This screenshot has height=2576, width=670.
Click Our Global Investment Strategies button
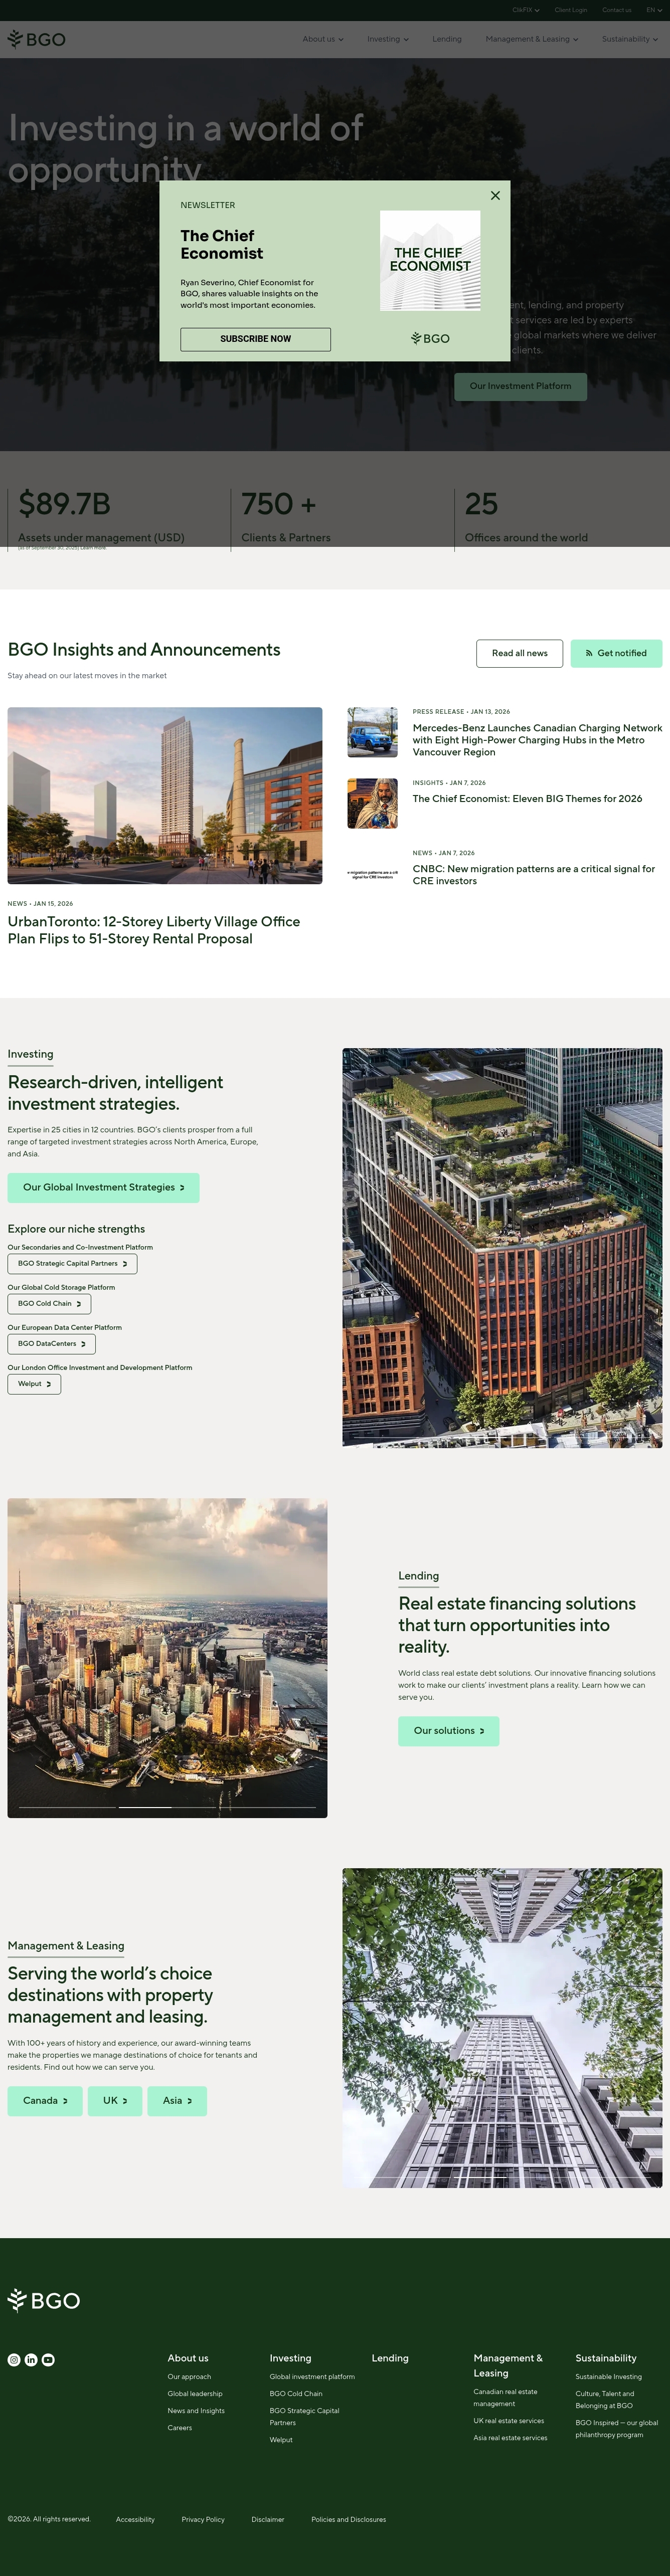click(104, 1188)
